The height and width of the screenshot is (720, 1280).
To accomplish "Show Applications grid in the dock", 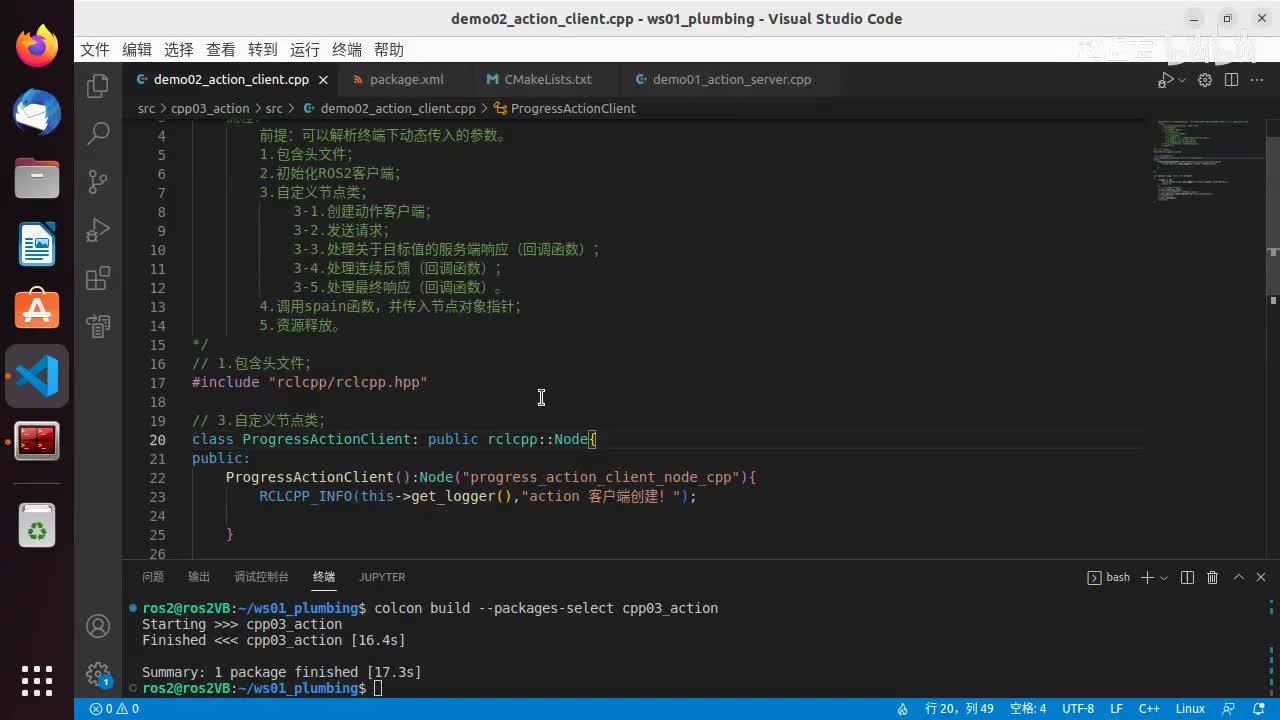I will tap(37, 681).
